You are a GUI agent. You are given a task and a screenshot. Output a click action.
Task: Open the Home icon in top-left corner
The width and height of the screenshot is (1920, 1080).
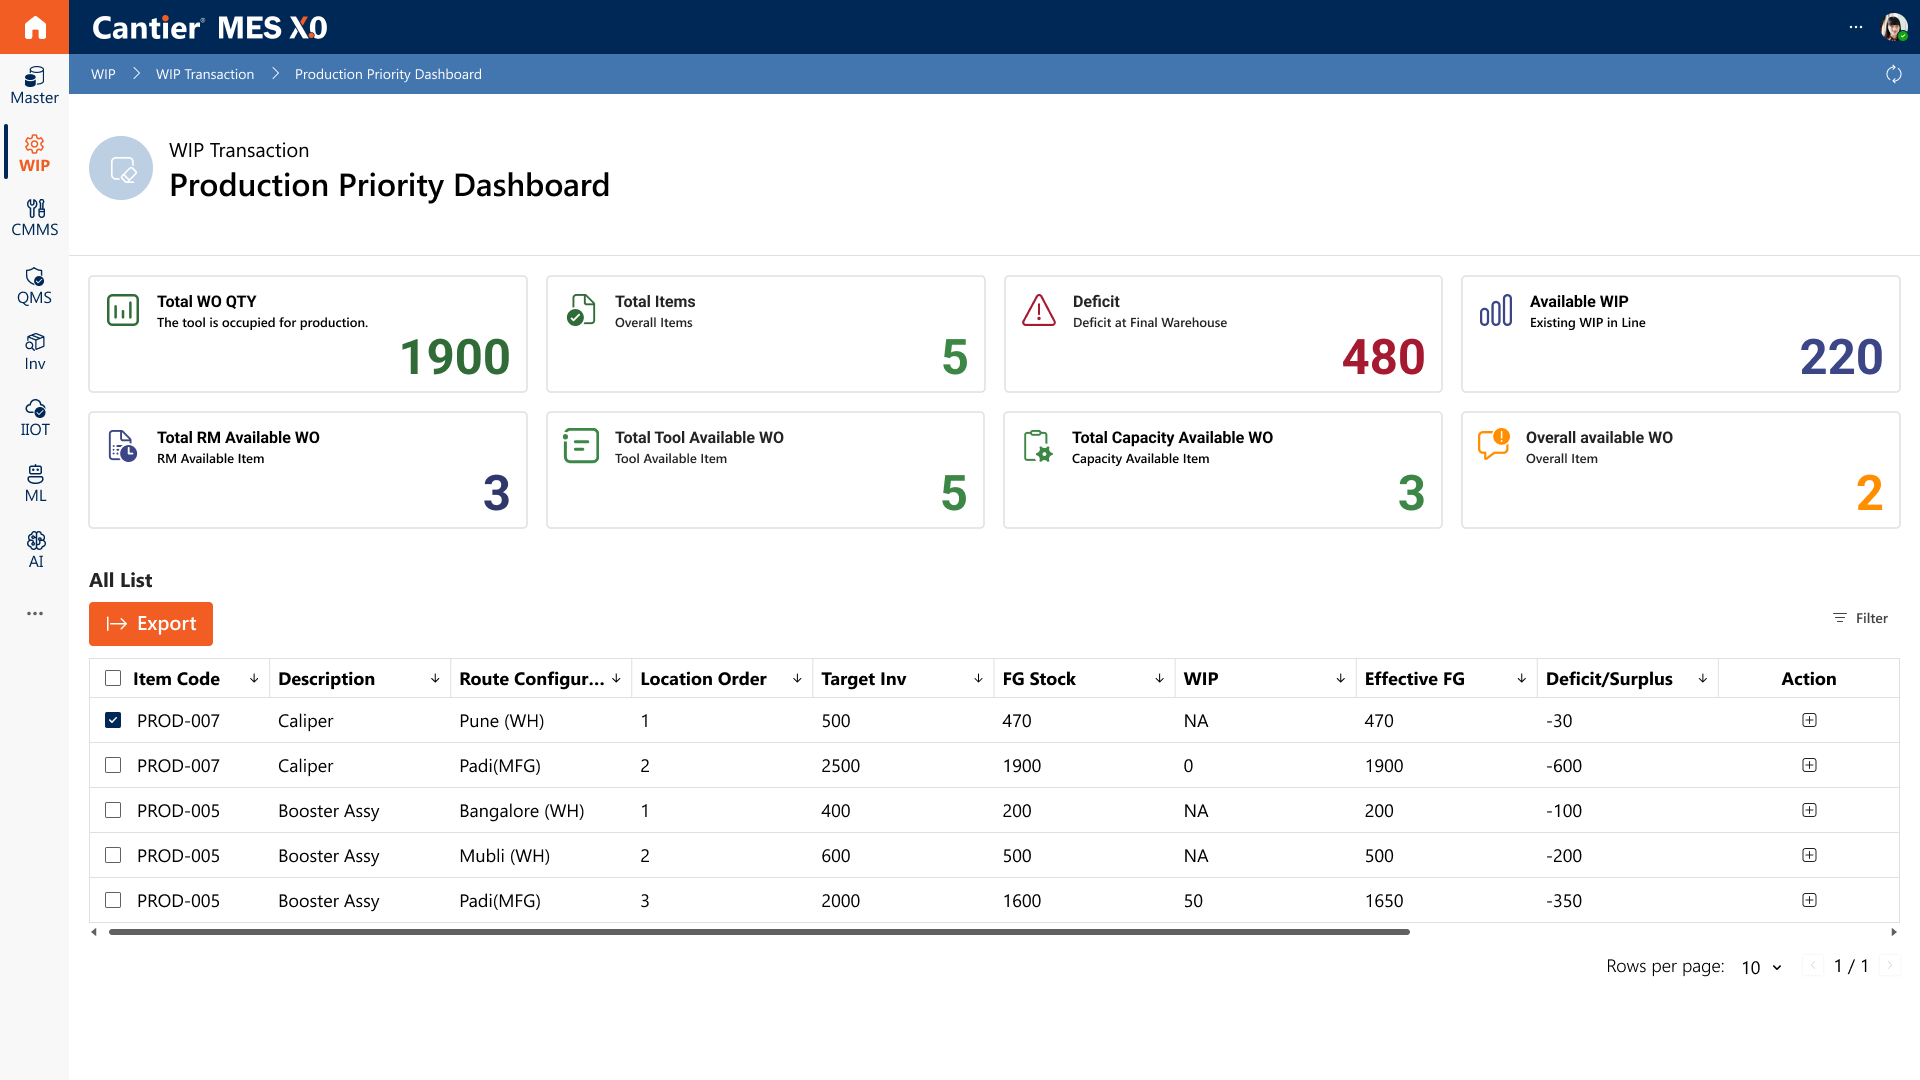(x=35, y=27)
